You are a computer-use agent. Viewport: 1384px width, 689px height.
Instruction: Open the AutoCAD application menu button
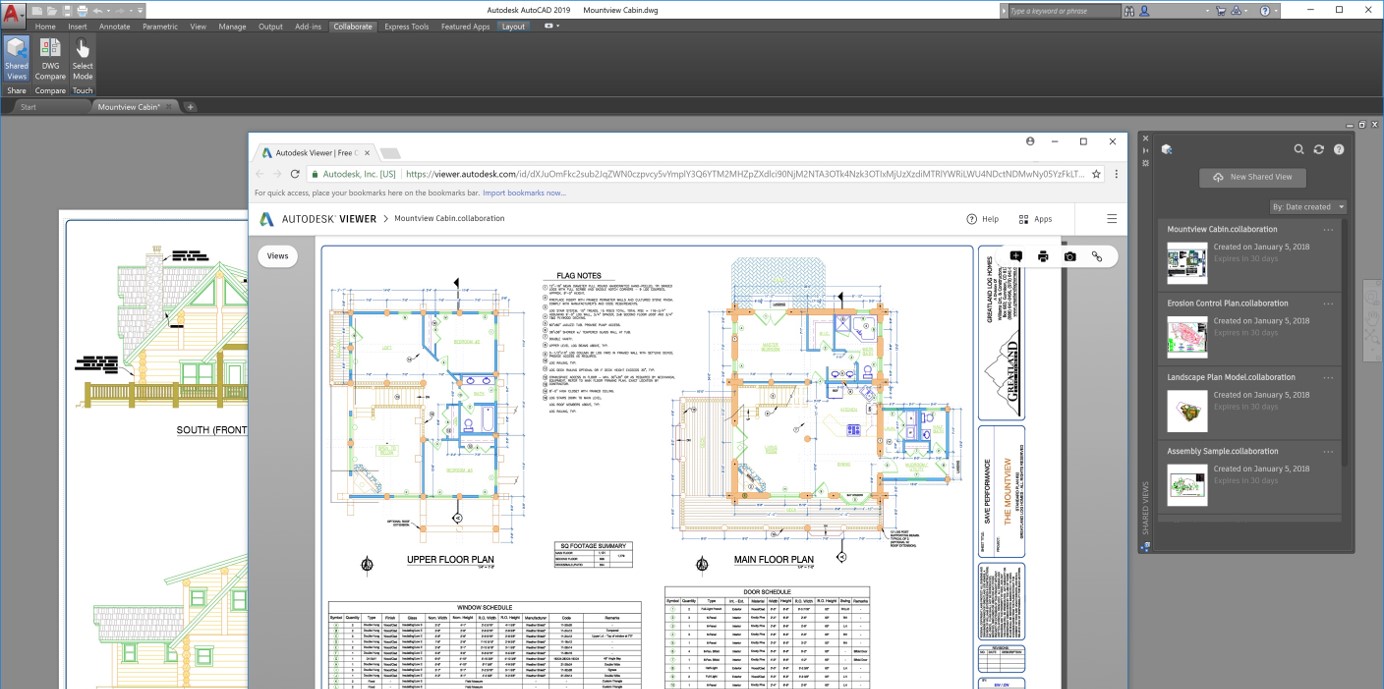[x=13, y=14]
